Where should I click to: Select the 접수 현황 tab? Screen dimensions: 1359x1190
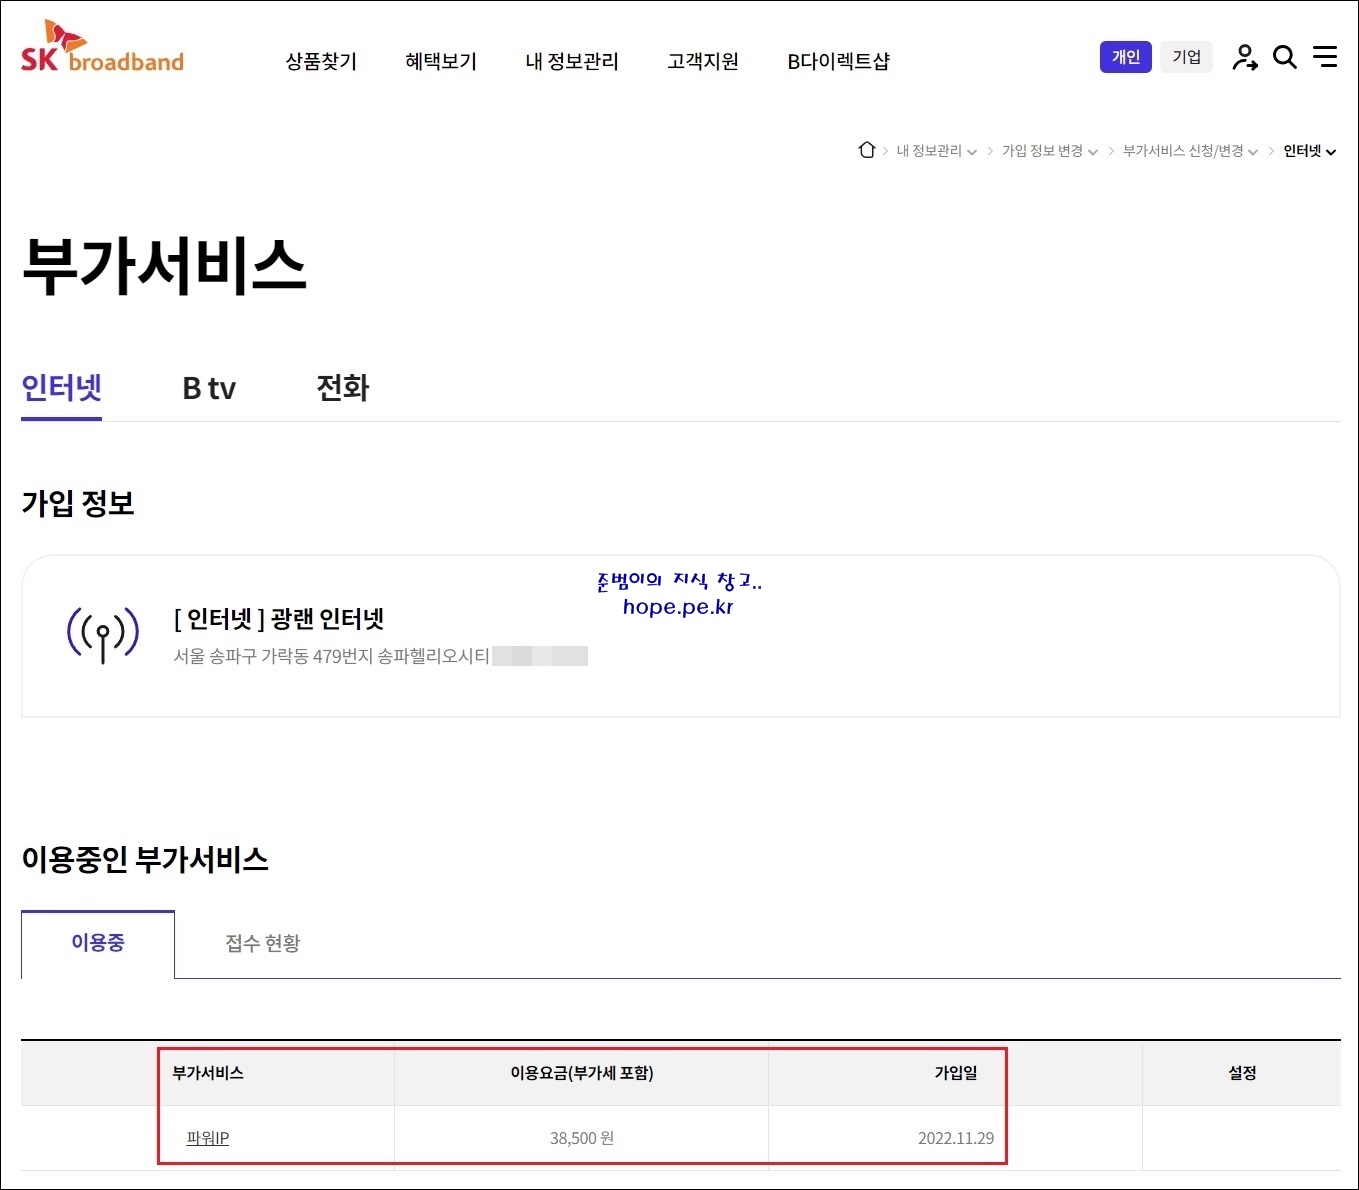pos(263,943)
